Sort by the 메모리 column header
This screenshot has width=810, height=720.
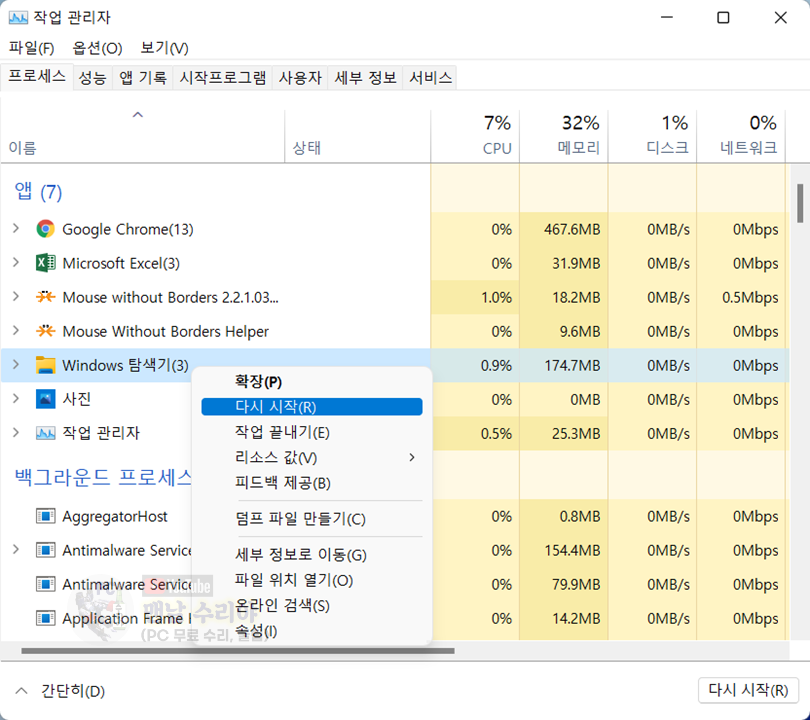click(x=564, y=136)
